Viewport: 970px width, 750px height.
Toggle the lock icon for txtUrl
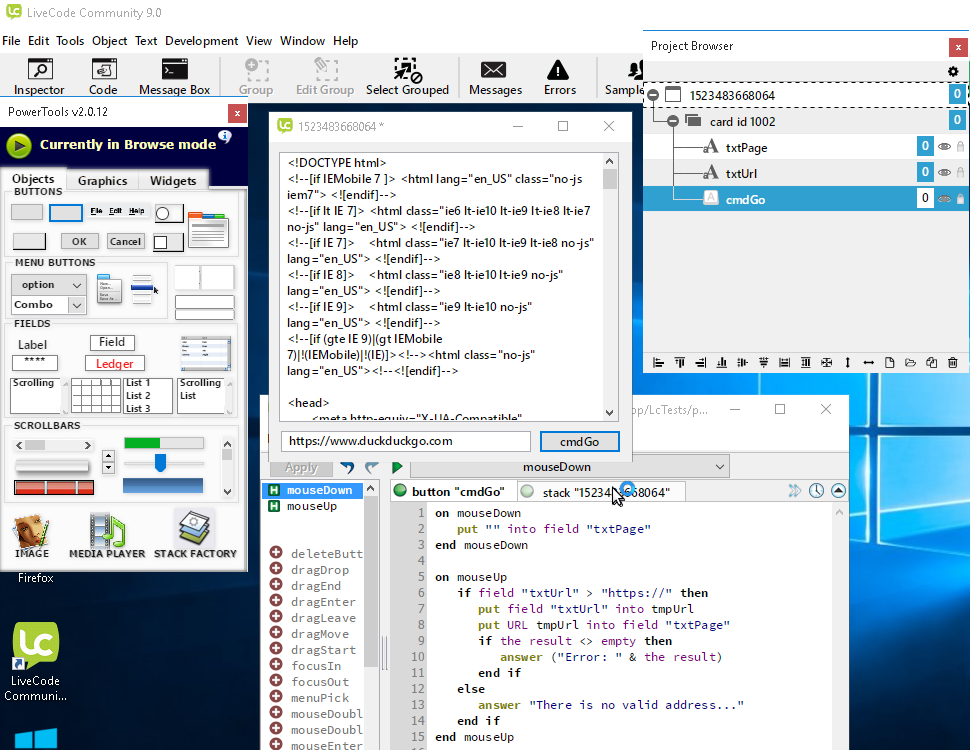tap(960, 173)
